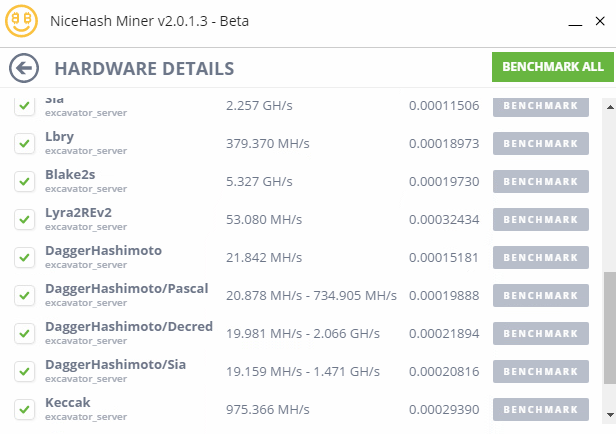Minimize the NiceHash Miner window
This screenshot has width=616, height=434.
coord(573,21)
